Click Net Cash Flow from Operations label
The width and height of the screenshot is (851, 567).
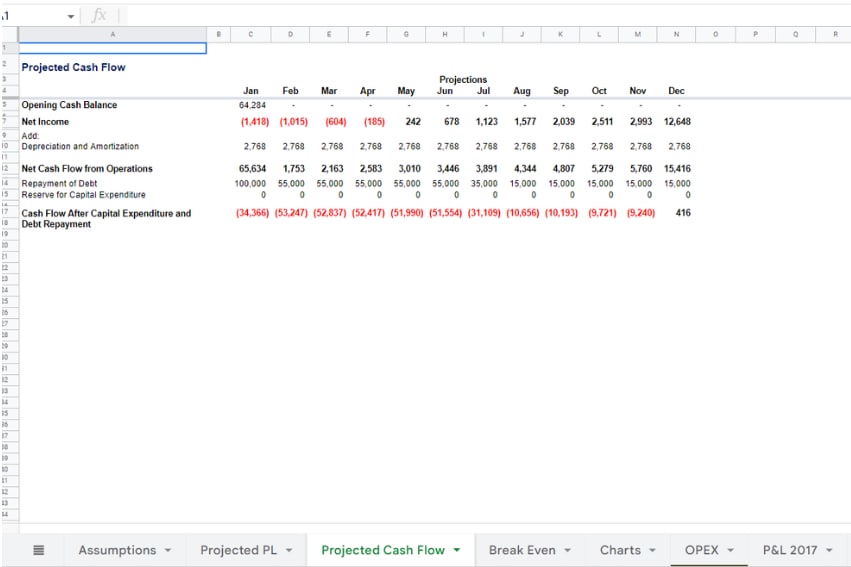[x=87, y=169]
